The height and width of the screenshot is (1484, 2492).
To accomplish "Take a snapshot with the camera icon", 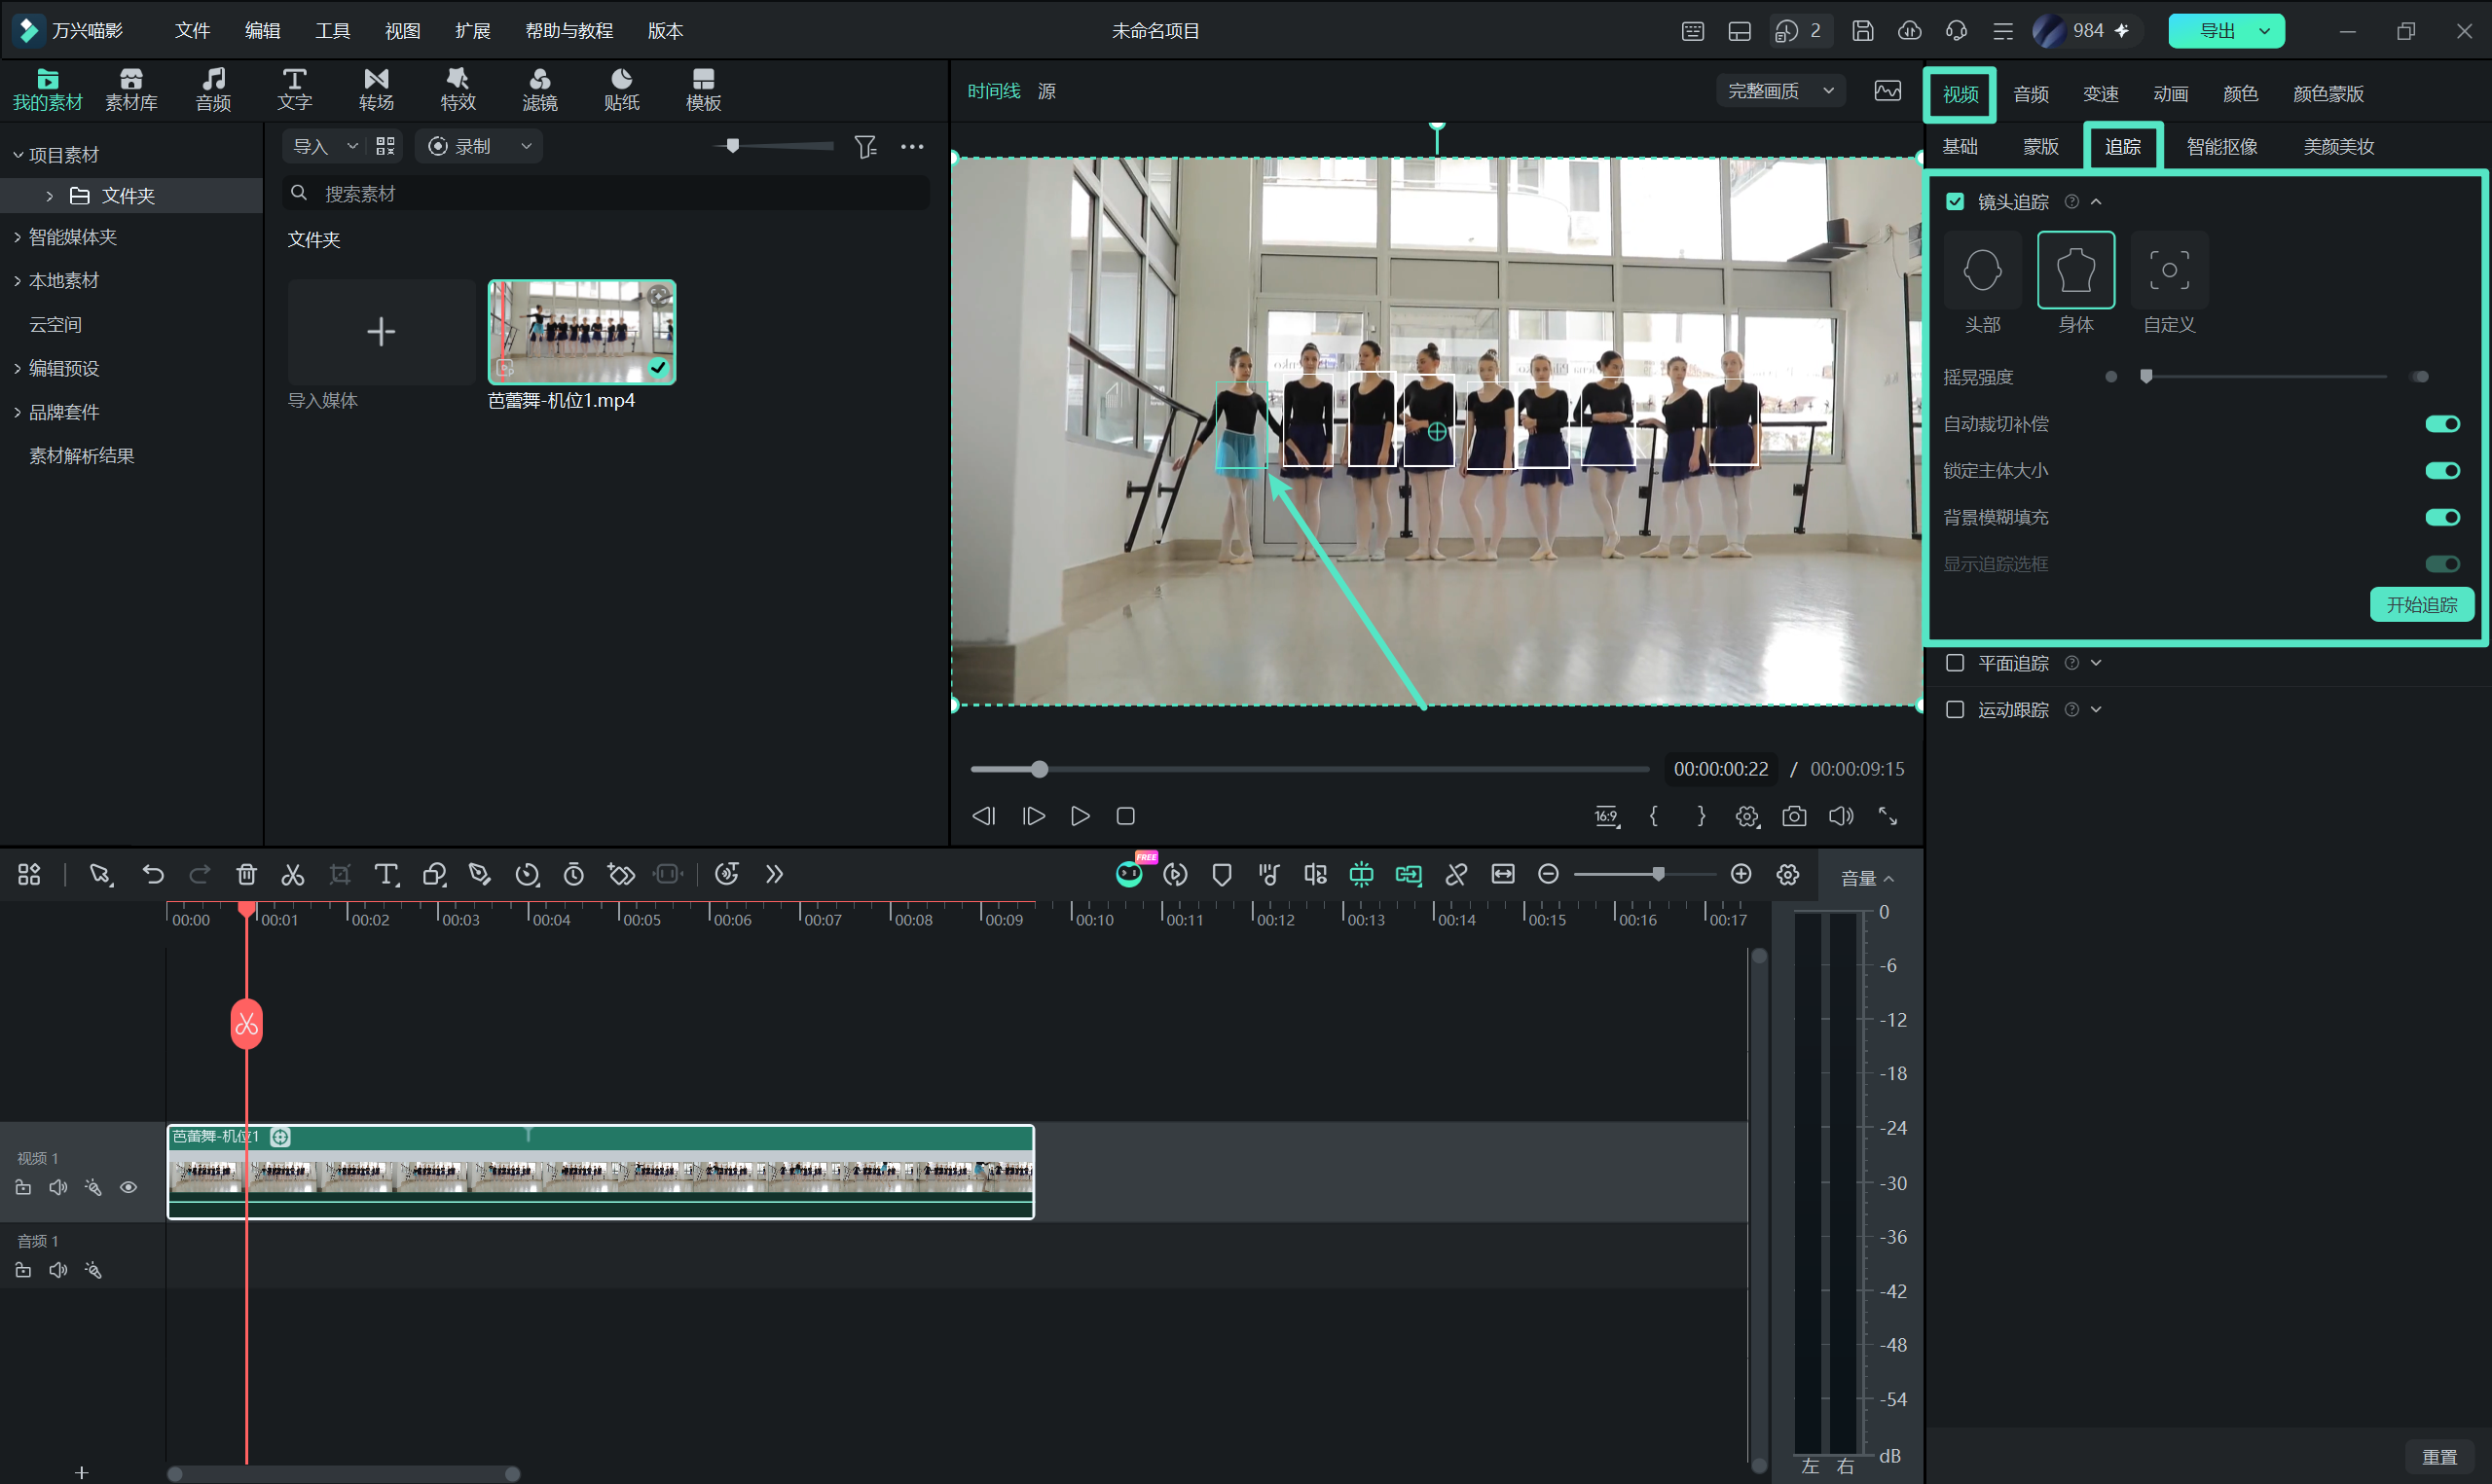I will point(1794,816).
